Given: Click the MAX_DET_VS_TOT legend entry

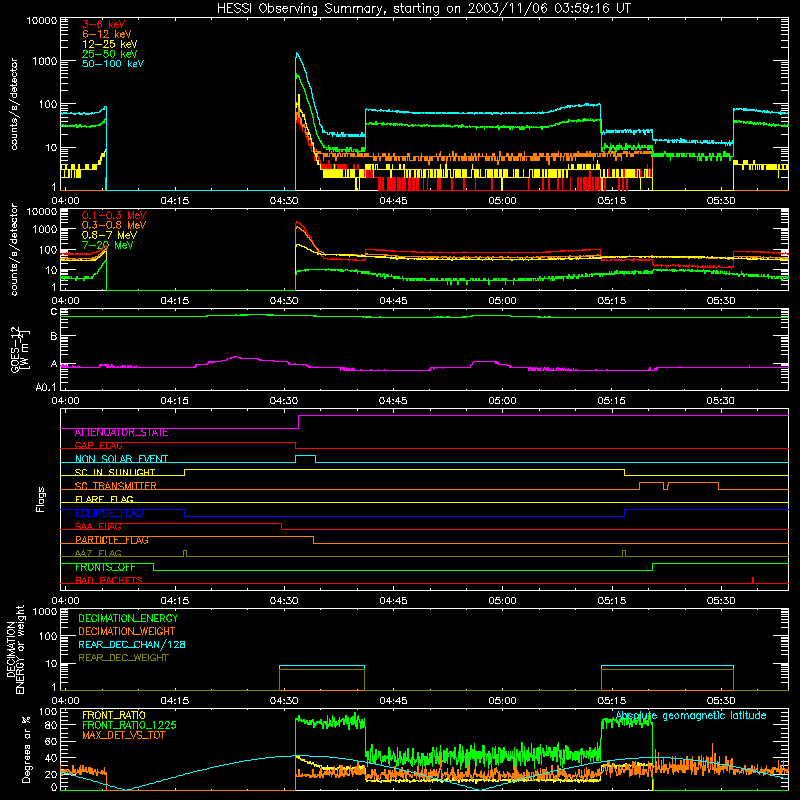Looking at the screenshot, I should 124,735.
